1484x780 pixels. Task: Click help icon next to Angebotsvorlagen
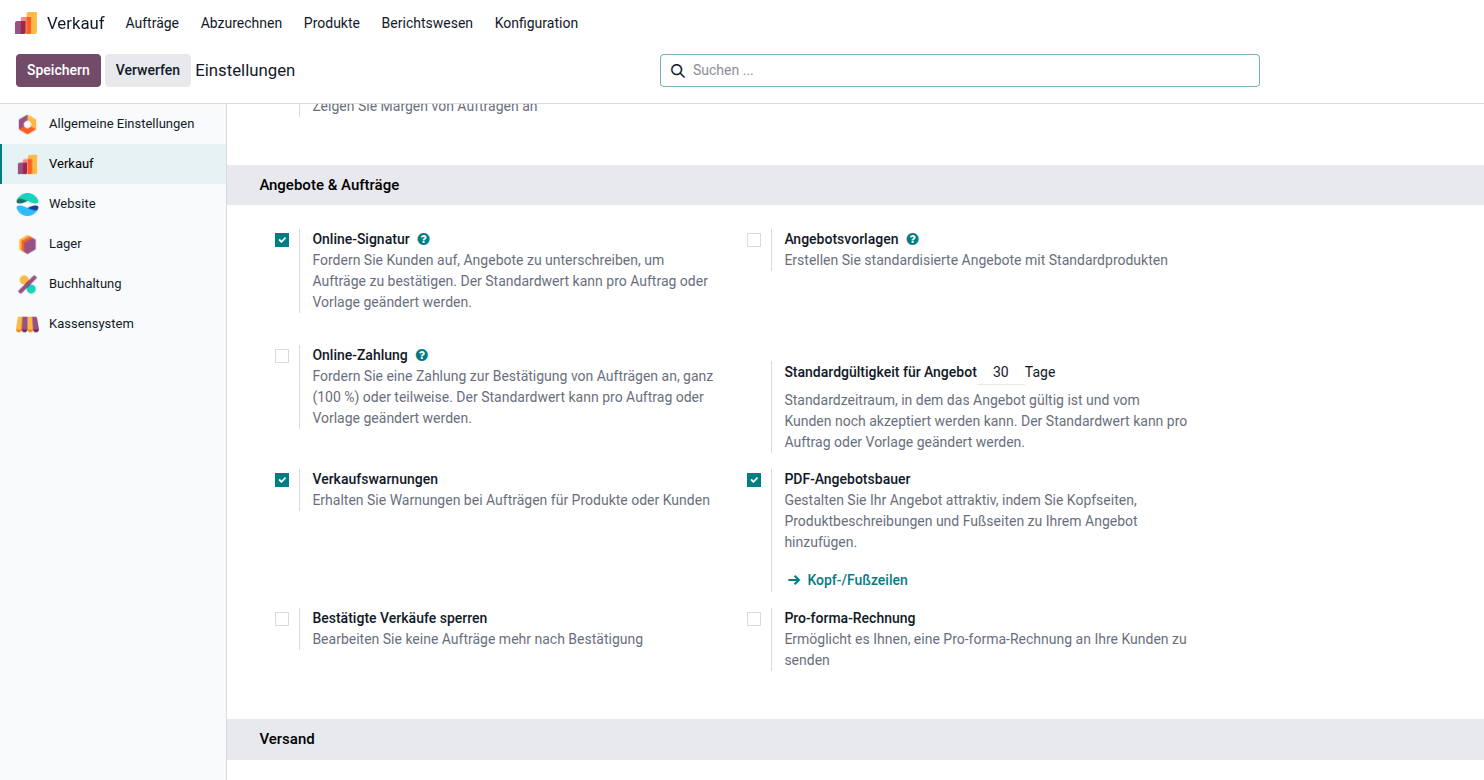point(912,240)
